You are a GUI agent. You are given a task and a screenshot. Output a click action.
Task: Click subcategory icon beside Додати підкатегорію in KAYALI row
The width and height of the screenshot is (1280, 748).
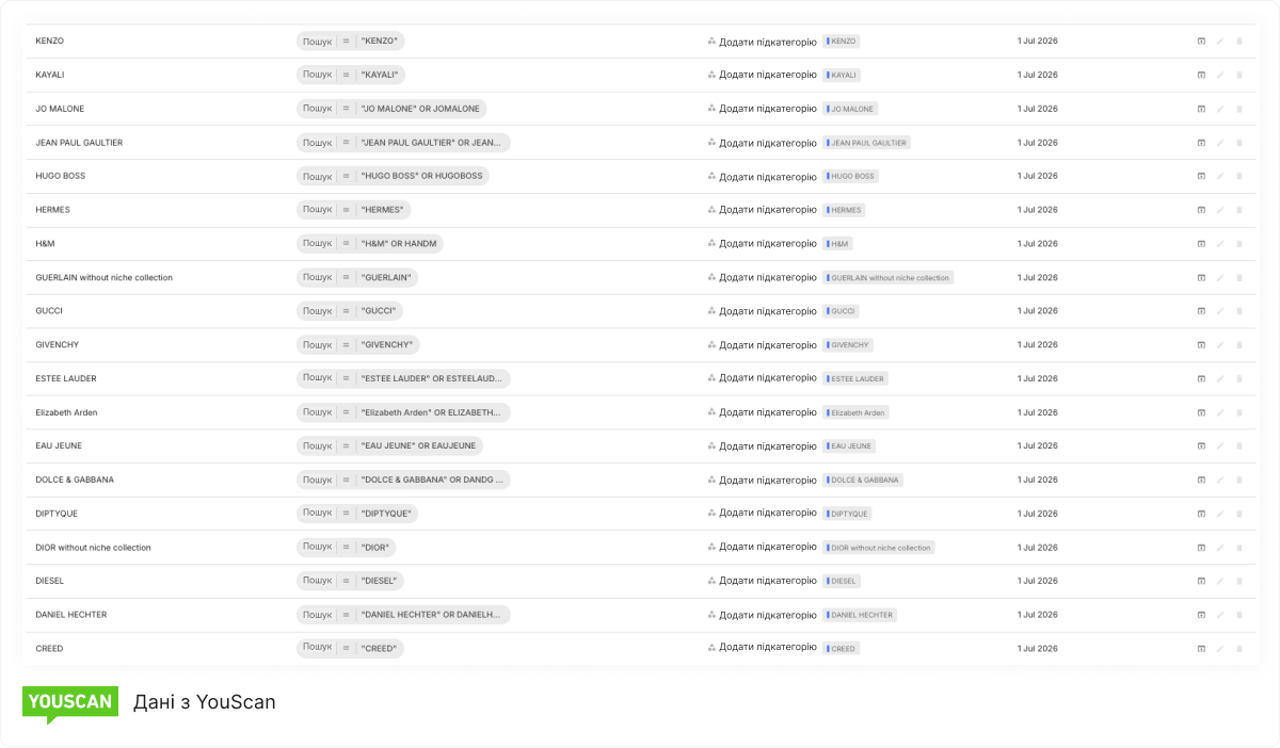click(711, 75)
